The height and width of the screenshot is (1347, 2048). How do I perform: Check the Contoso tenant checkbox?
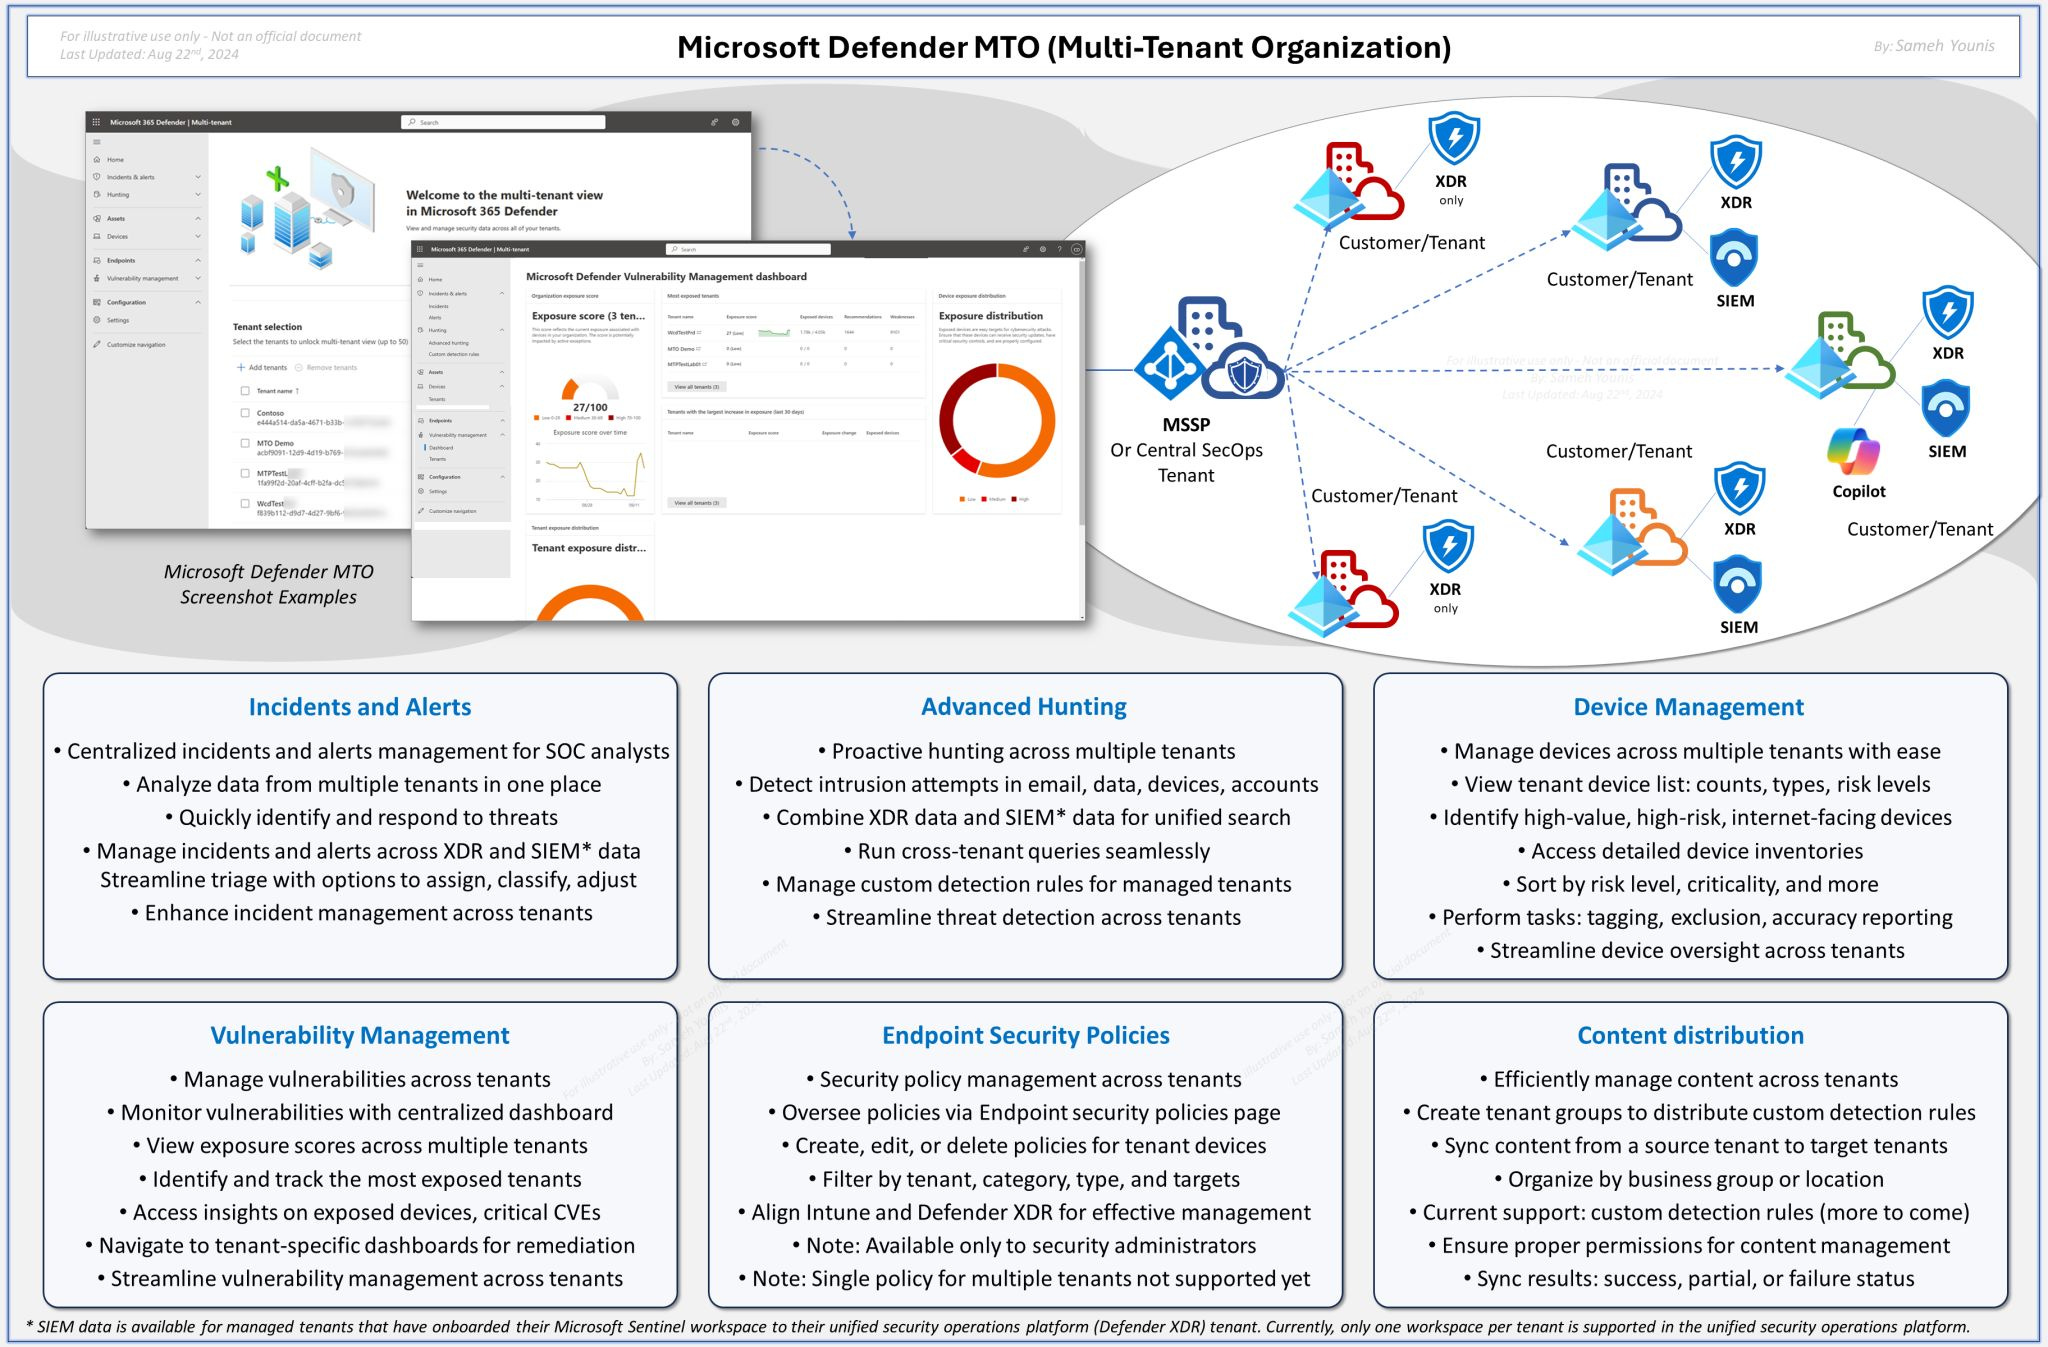[x=245, y=413]
